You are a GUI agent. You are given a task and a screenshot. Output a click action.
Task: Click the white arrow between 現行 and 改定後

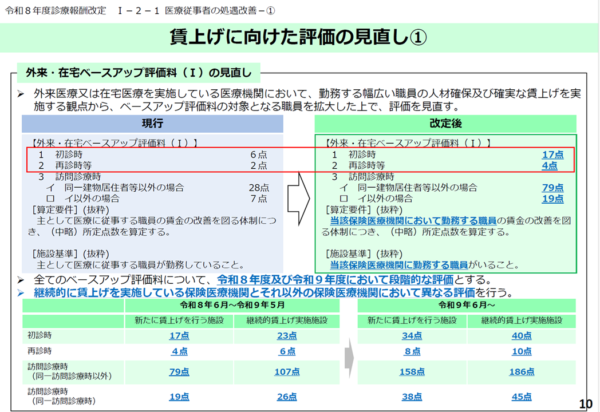click(x=300, y=186)
